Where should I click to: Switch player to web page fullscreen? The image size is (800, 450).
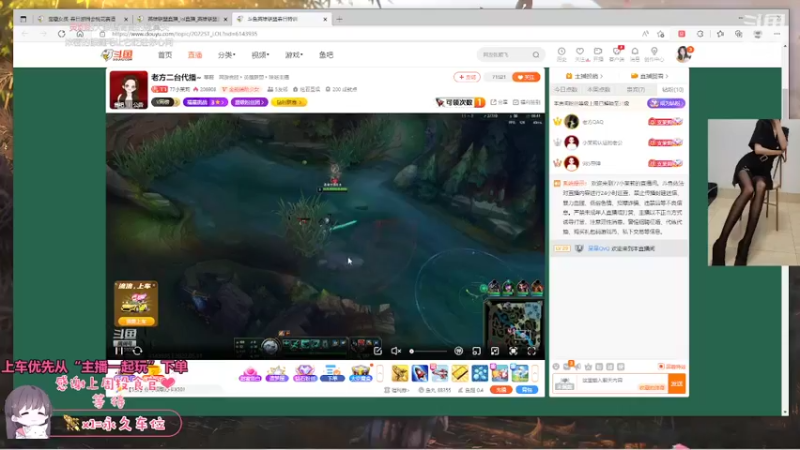click(x=513, y=351)
